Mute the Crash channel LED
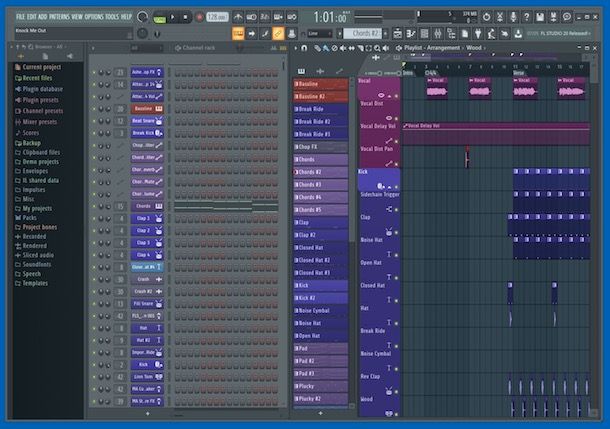 (x=94, y=280)
